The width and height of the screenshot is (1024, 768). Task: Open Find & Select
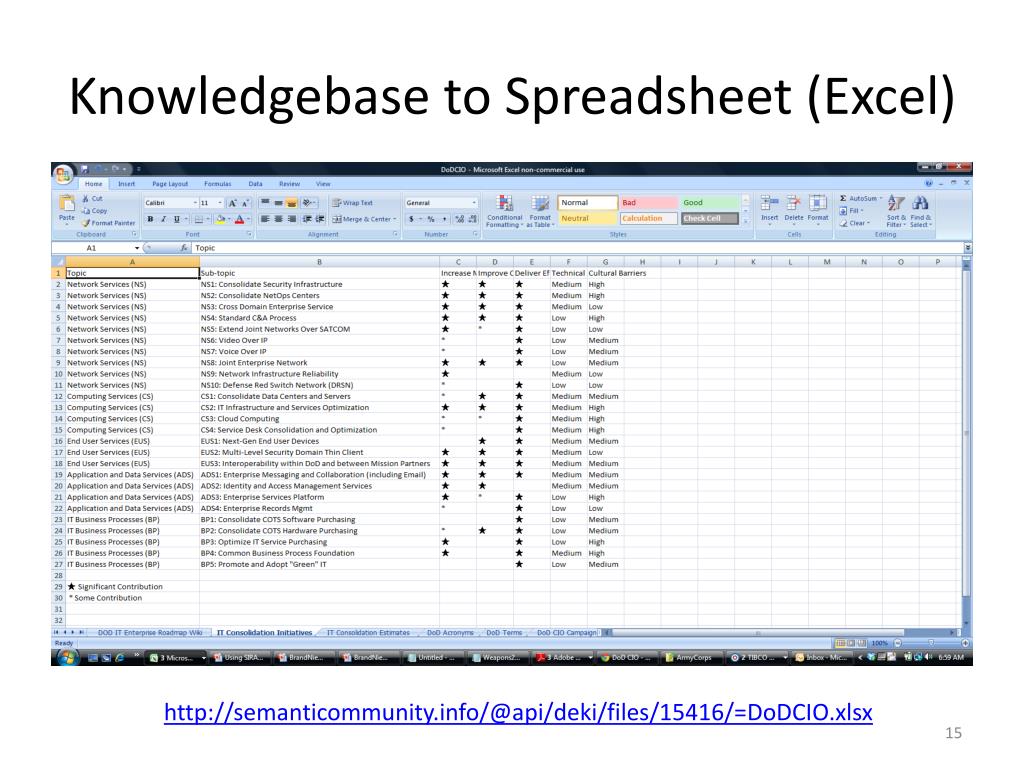921,211
